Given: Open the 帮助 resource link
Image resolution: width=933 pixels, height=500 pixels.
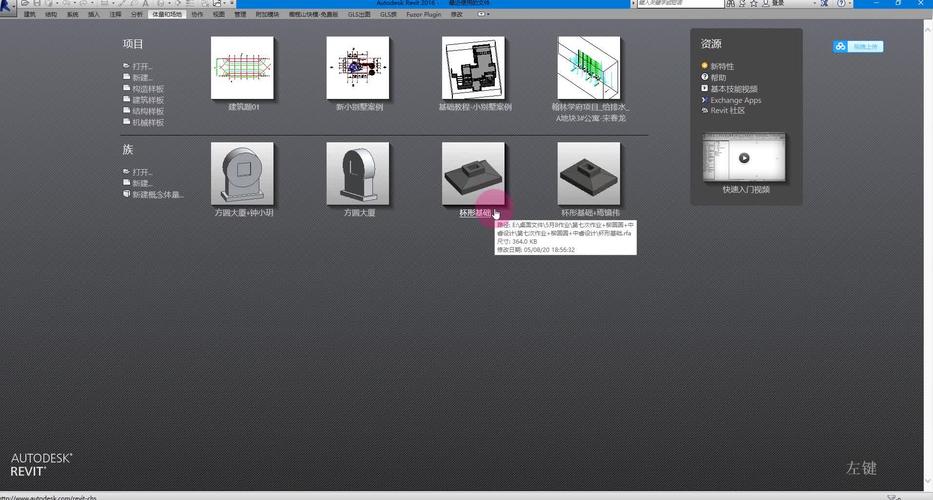Looking at the screenshot, I should (718, 77).
